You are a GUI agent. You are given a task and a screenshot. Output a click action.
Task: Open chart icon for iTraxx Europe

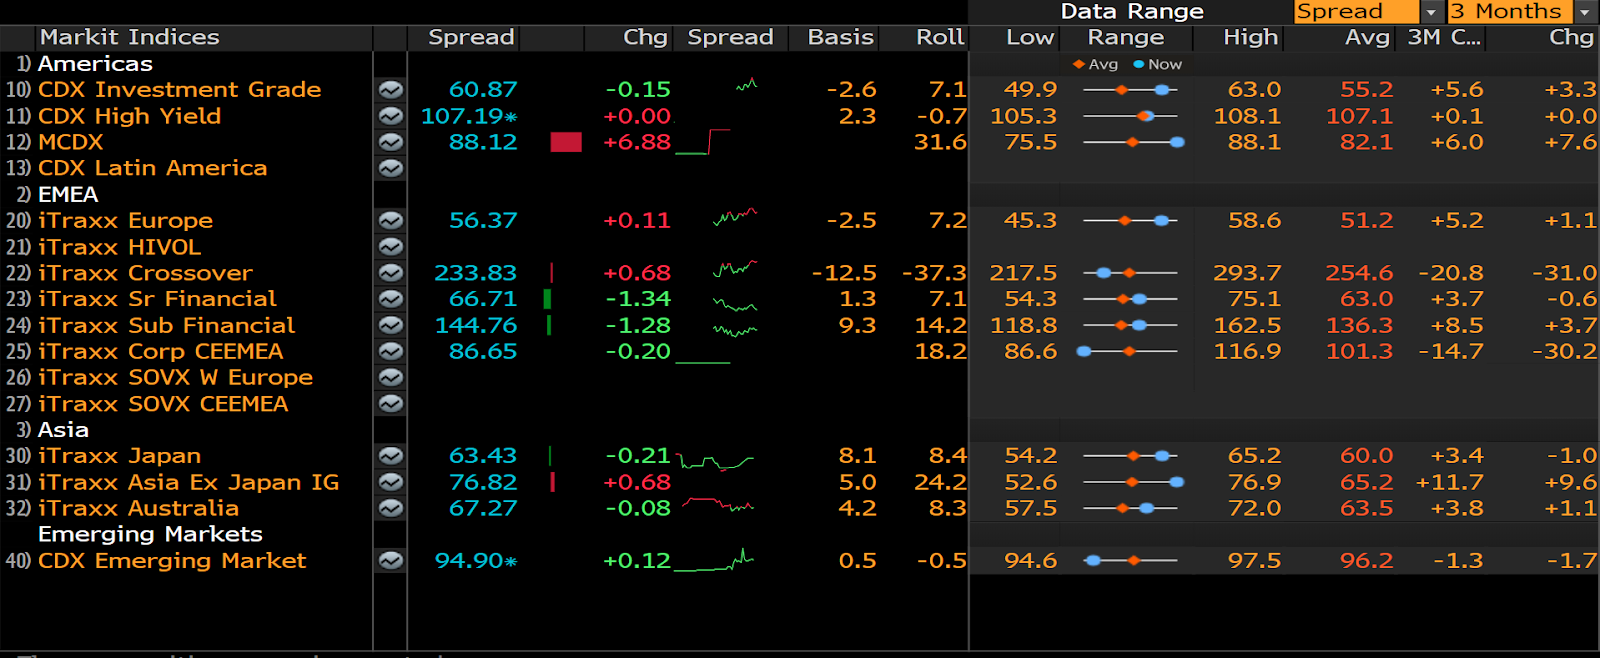[x=391, y=220]
